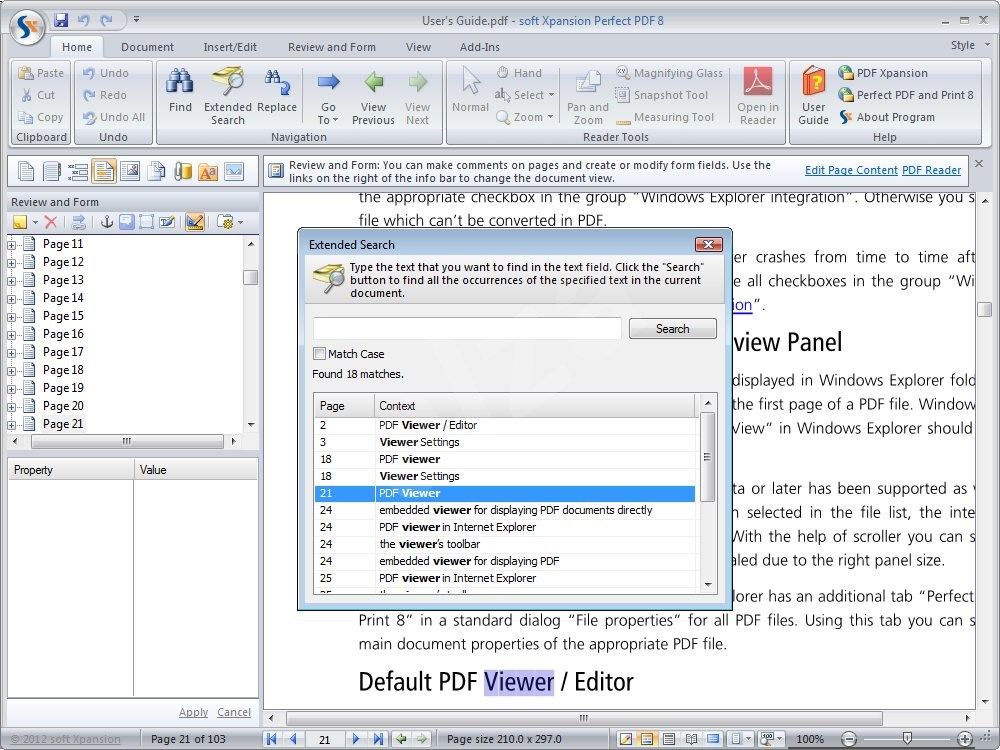Open the Extended Search tool in ribbon
1000x750 pixels.
point(228,96)
